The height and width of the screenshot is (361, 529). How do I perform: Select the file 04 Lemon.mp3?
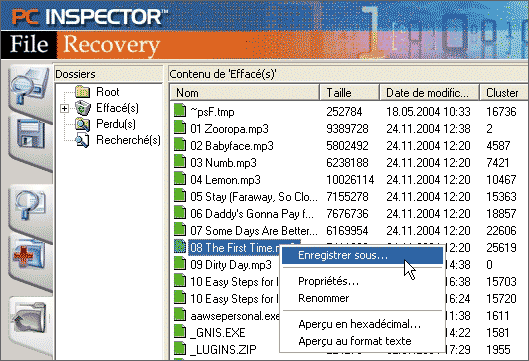point(225,180)
